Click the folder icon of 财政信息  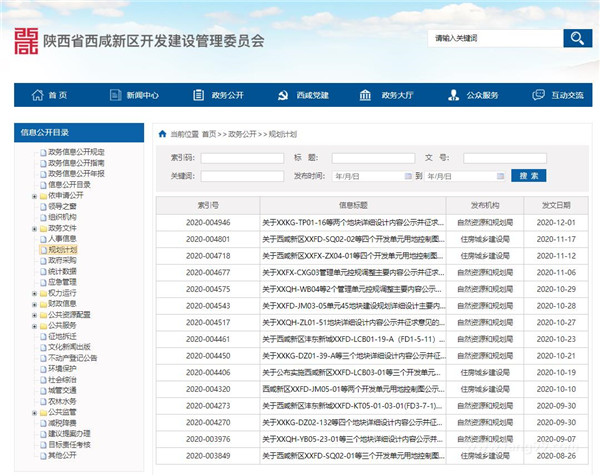44,304
